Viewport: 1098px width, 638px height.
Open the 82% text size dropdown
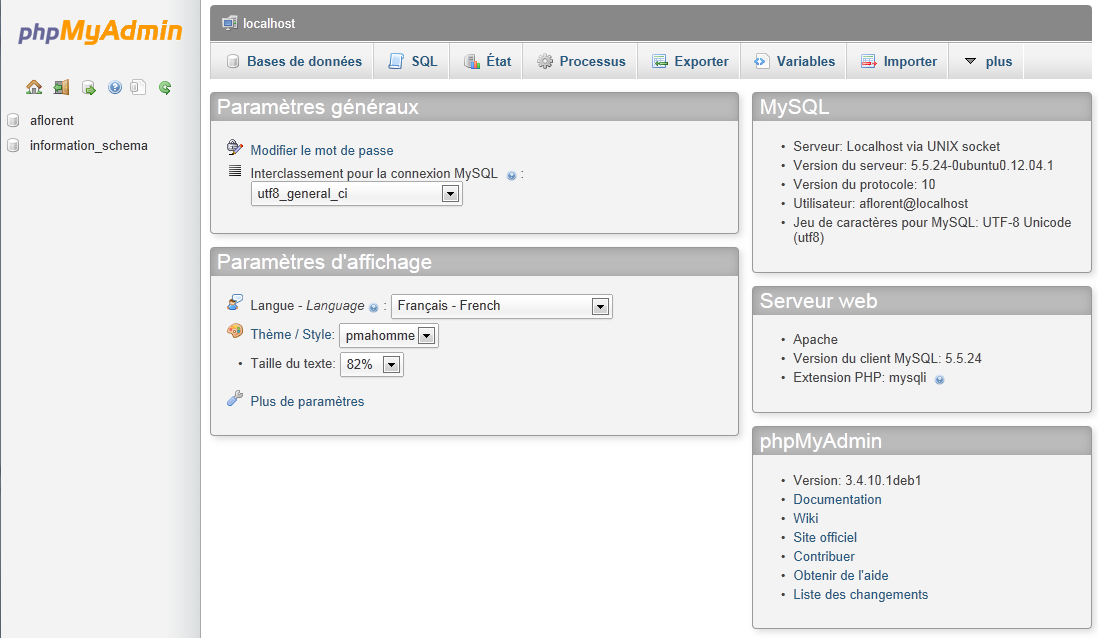[372, 364]
